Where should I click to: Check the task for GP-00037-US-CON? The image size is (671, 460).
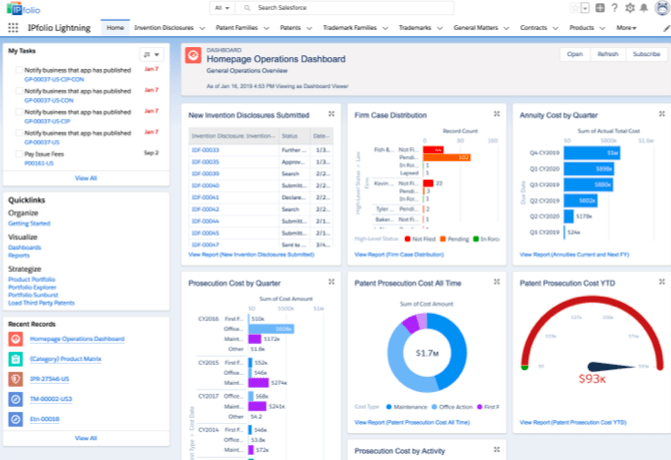point(19,91)
